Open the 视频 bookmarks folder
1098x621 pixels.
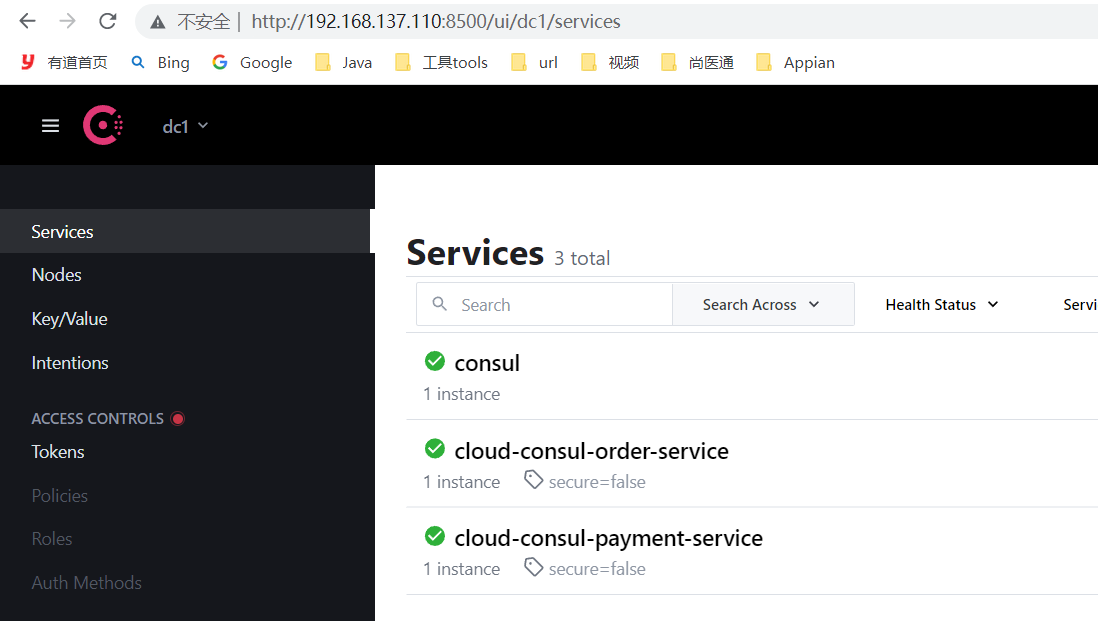click(610, 62)
